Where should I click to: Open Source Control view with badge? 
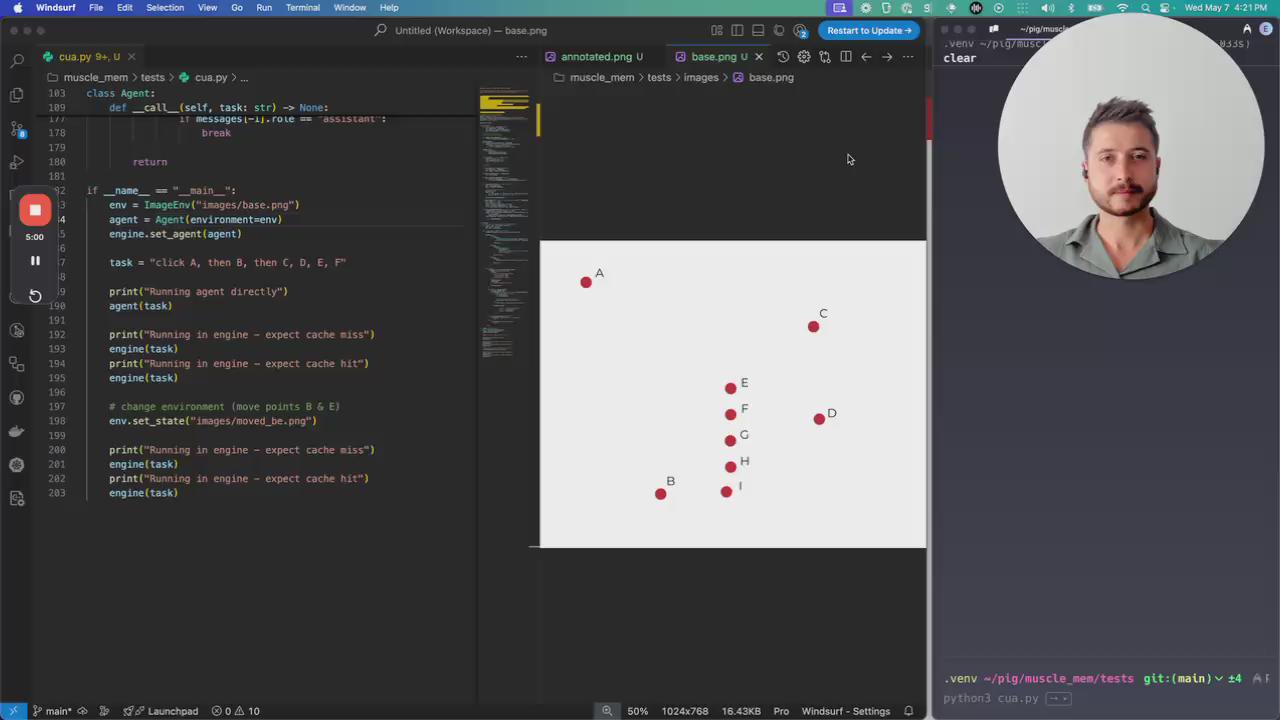pos(17,129)
